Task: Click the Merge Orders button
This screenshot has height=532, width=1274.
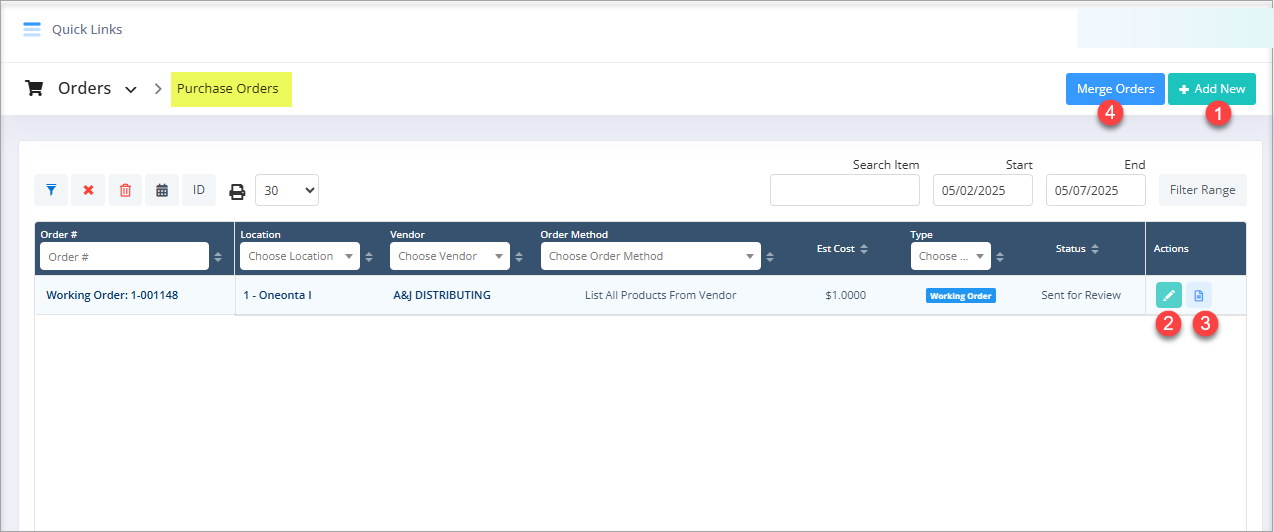Action: [x=1115, y=89]
